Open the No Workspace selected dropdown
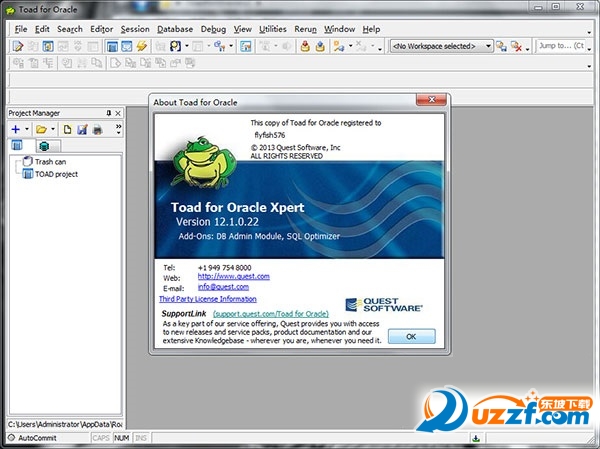 [x=442, y=46]
